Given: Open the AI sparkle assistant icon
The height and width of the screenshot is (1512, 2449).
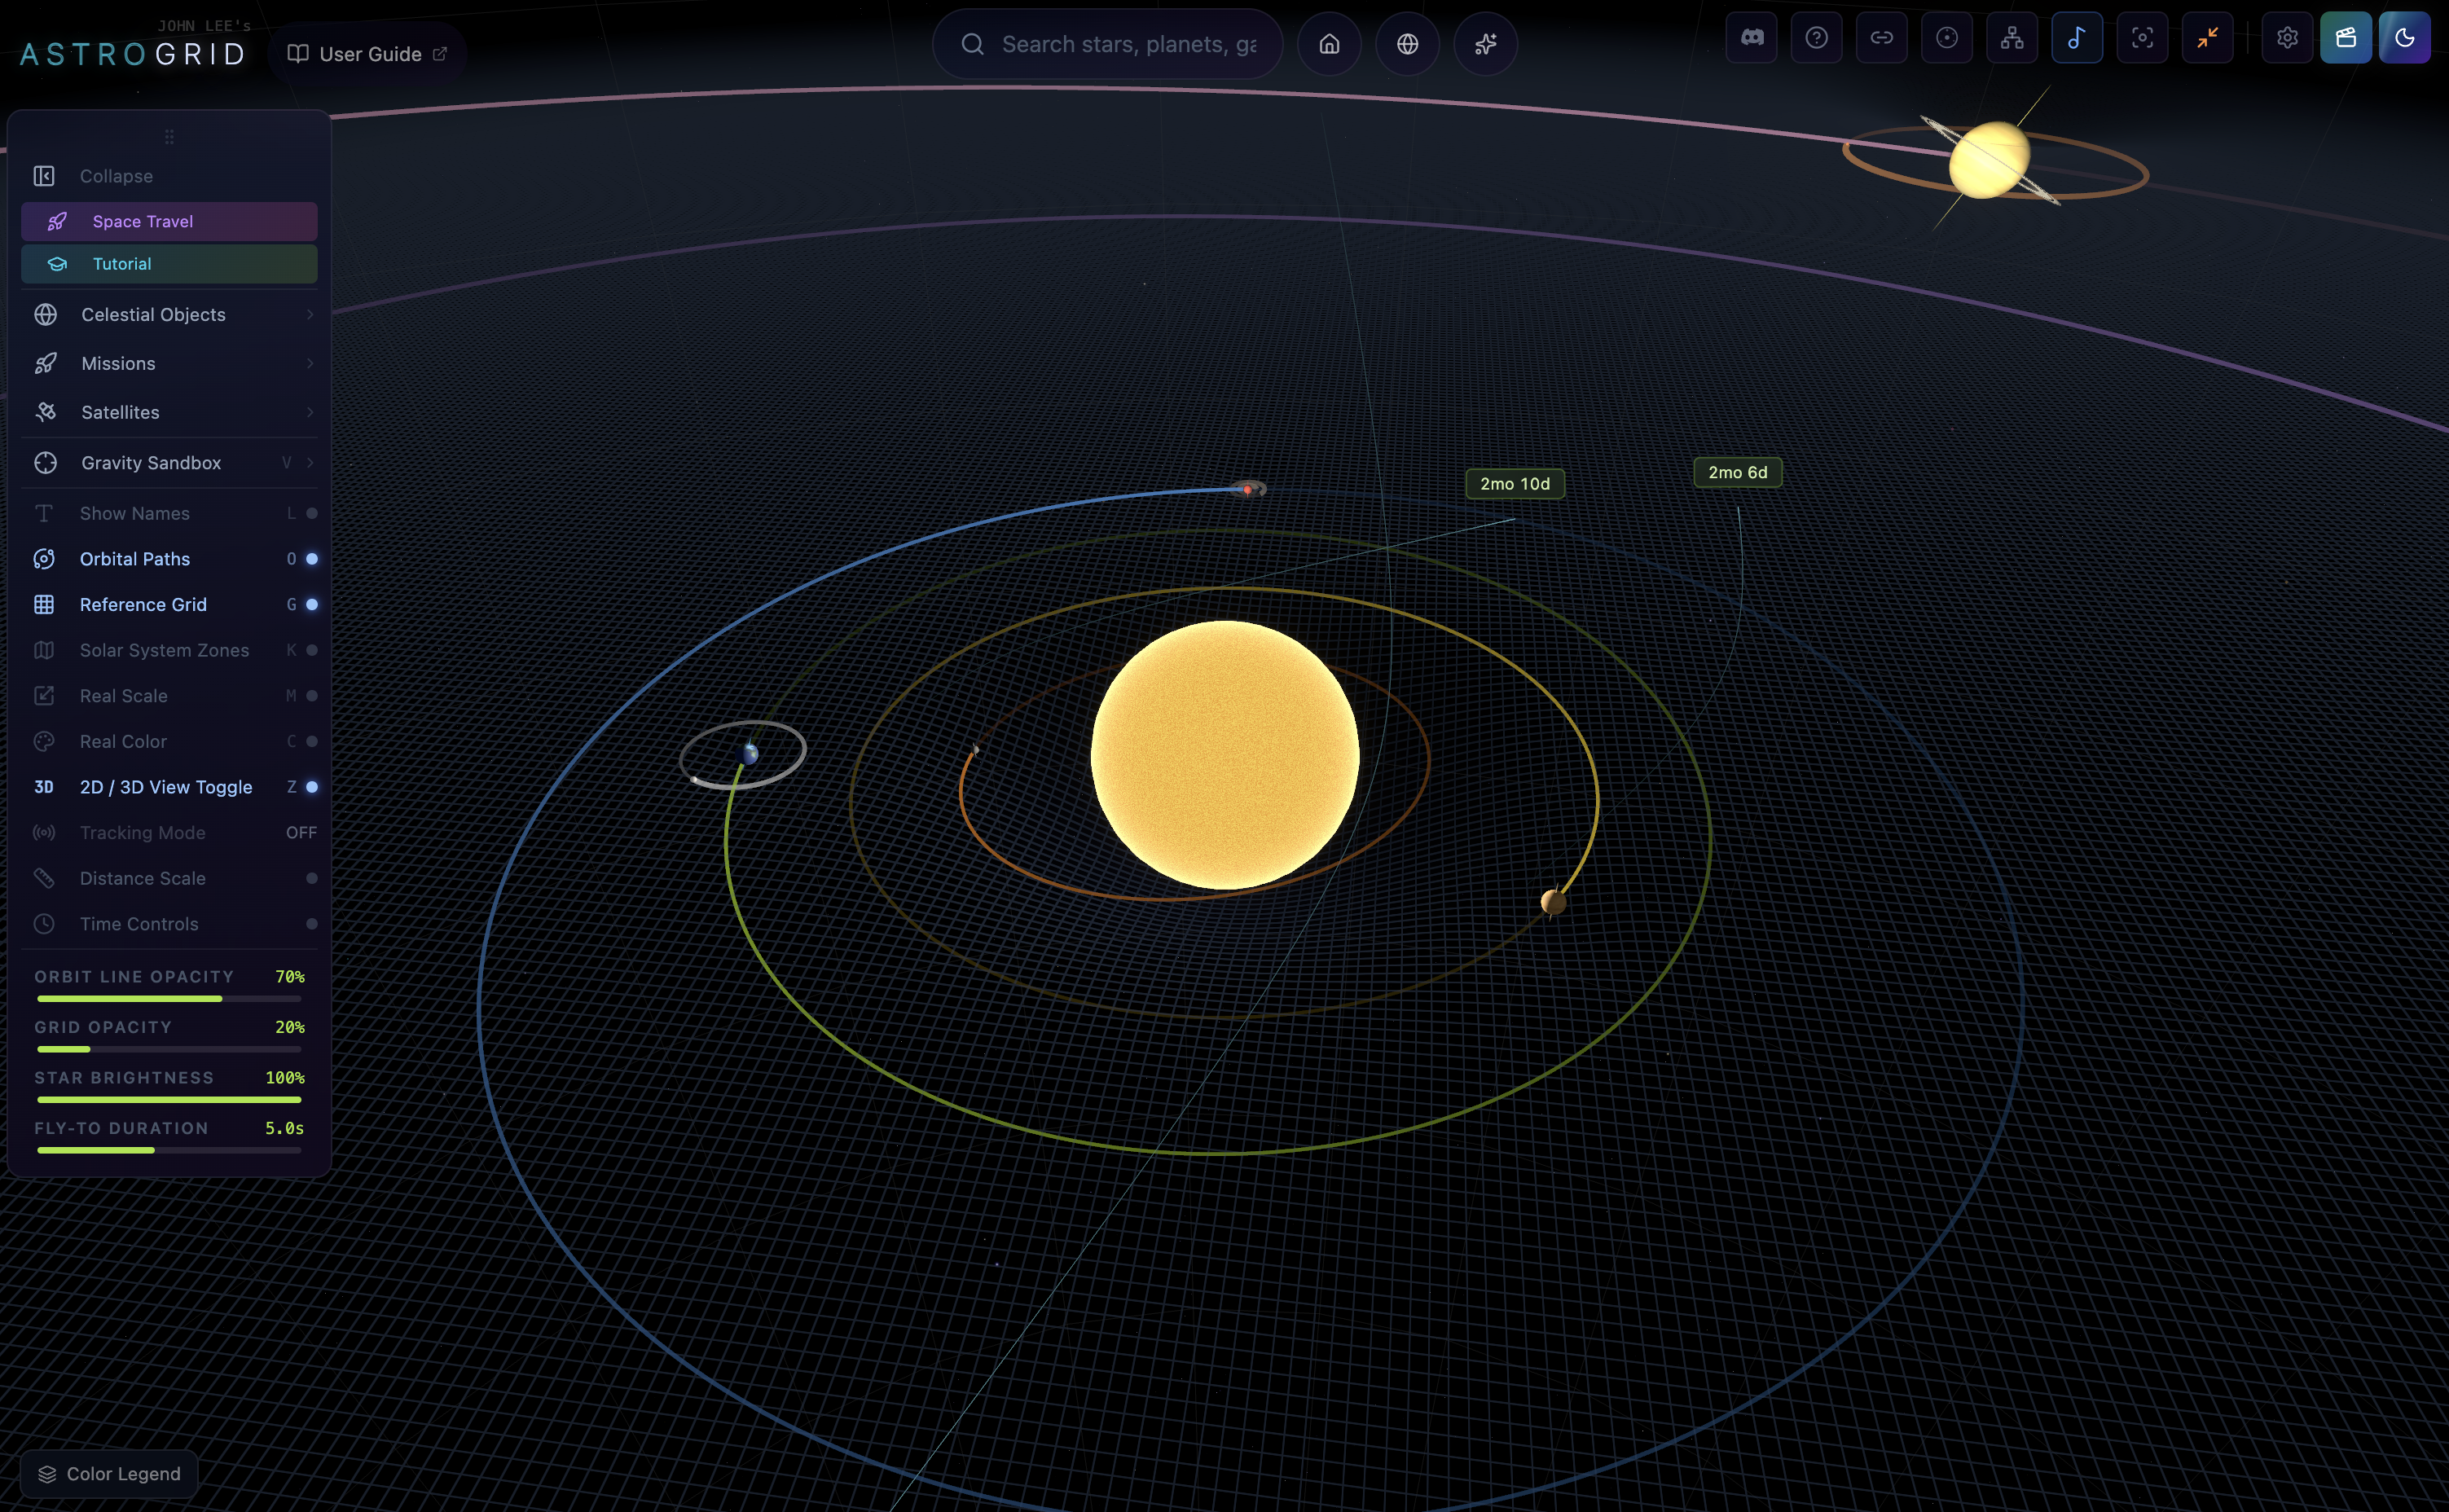Looking at the screenshot, I should pos(1484,44).
